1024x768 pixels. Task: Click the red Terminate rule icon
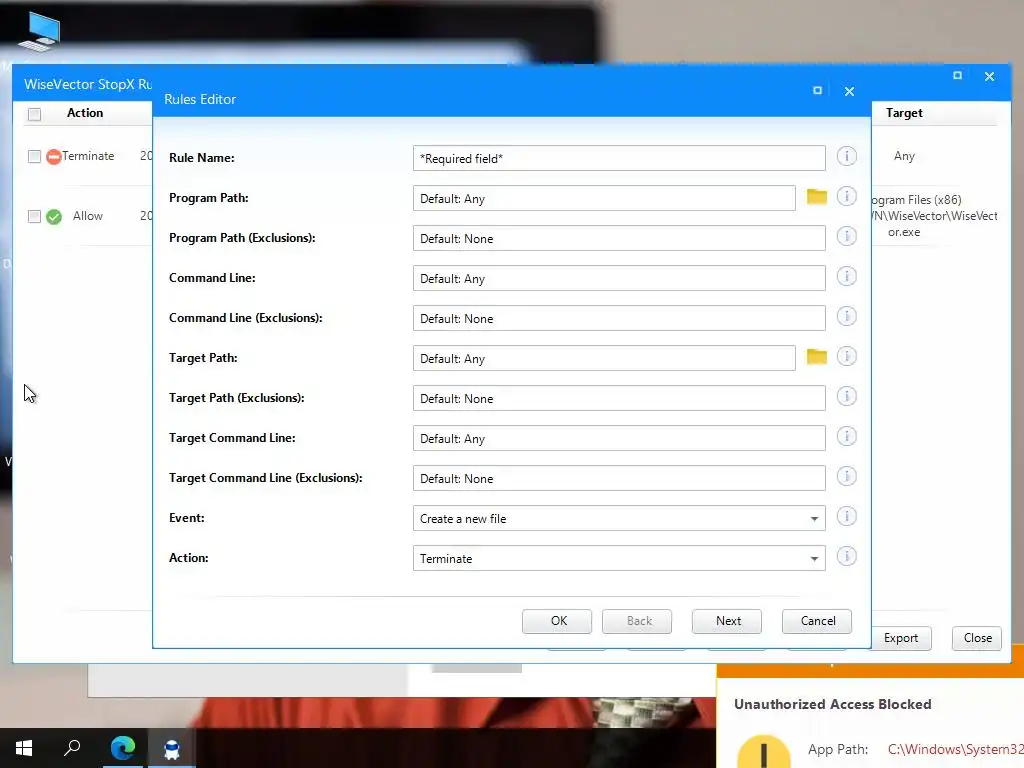point(54,157)
